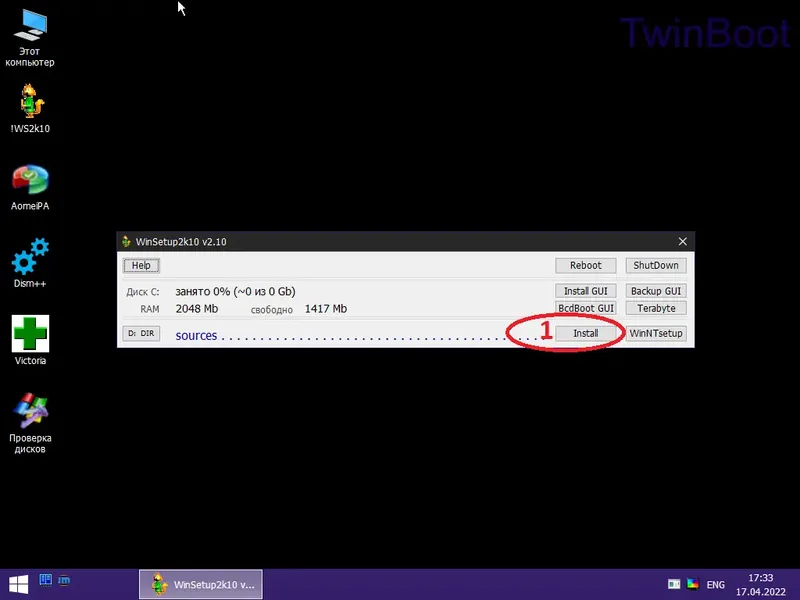Open the Этот компьютер desktop icon
This screenshot has height=600, width=800.
click(30, 38)
